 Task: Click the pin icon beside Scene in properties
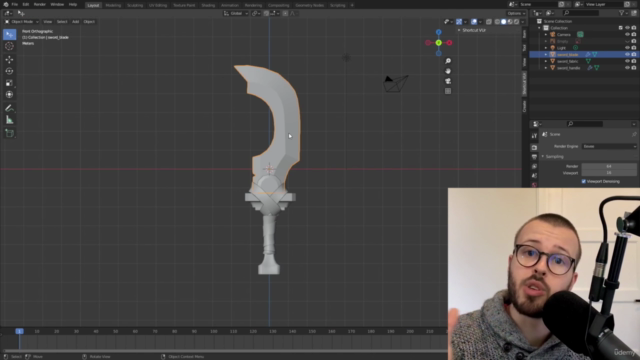tap(634, 134)
